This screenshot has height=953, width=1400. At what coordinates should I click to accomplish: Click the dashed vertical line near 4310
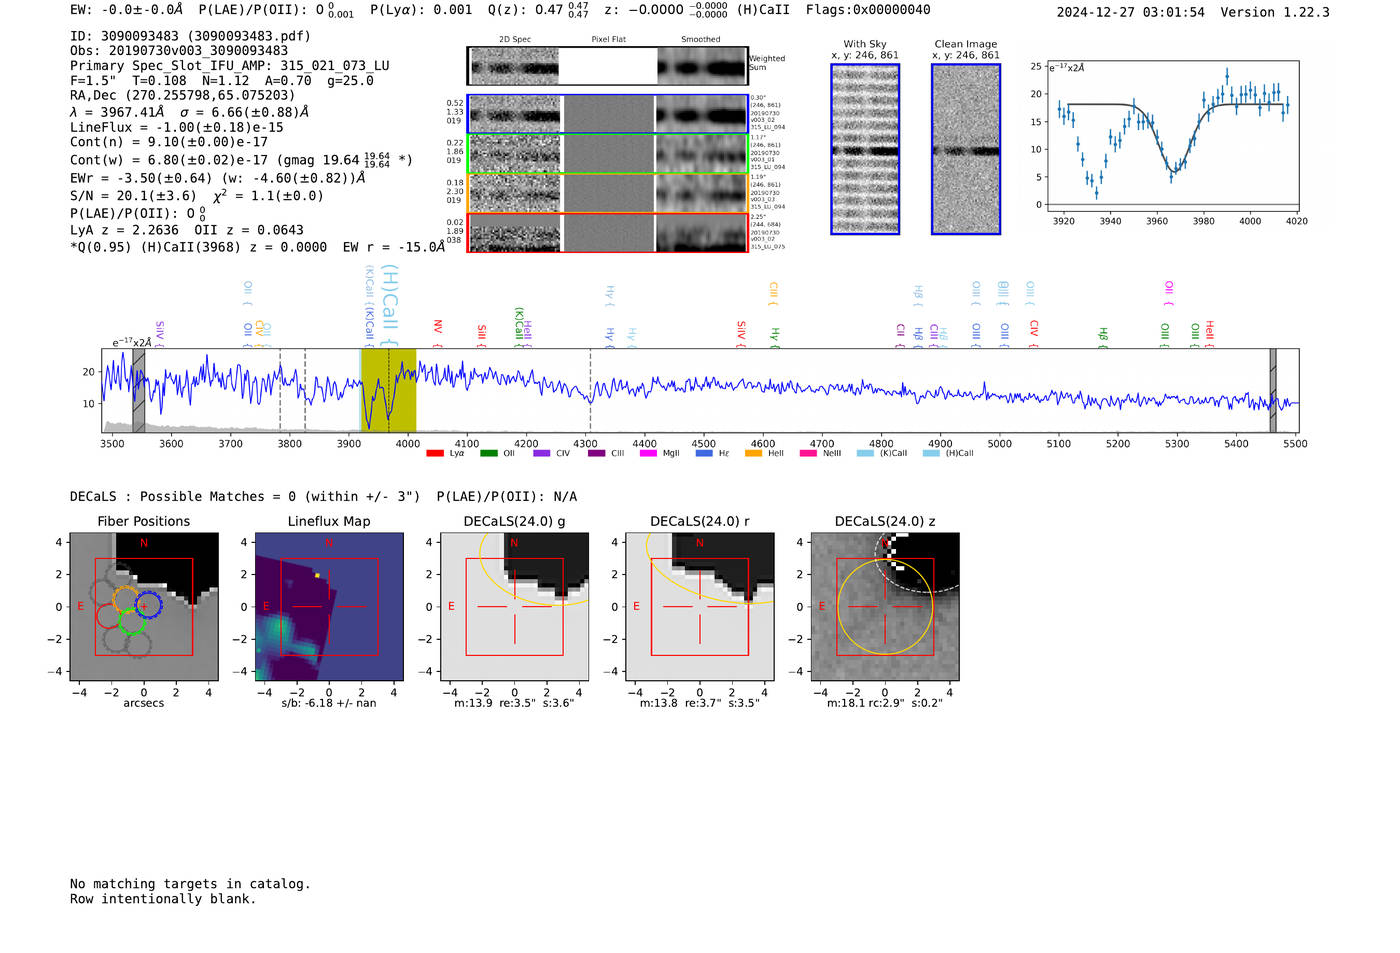click(x=590, y=390)
